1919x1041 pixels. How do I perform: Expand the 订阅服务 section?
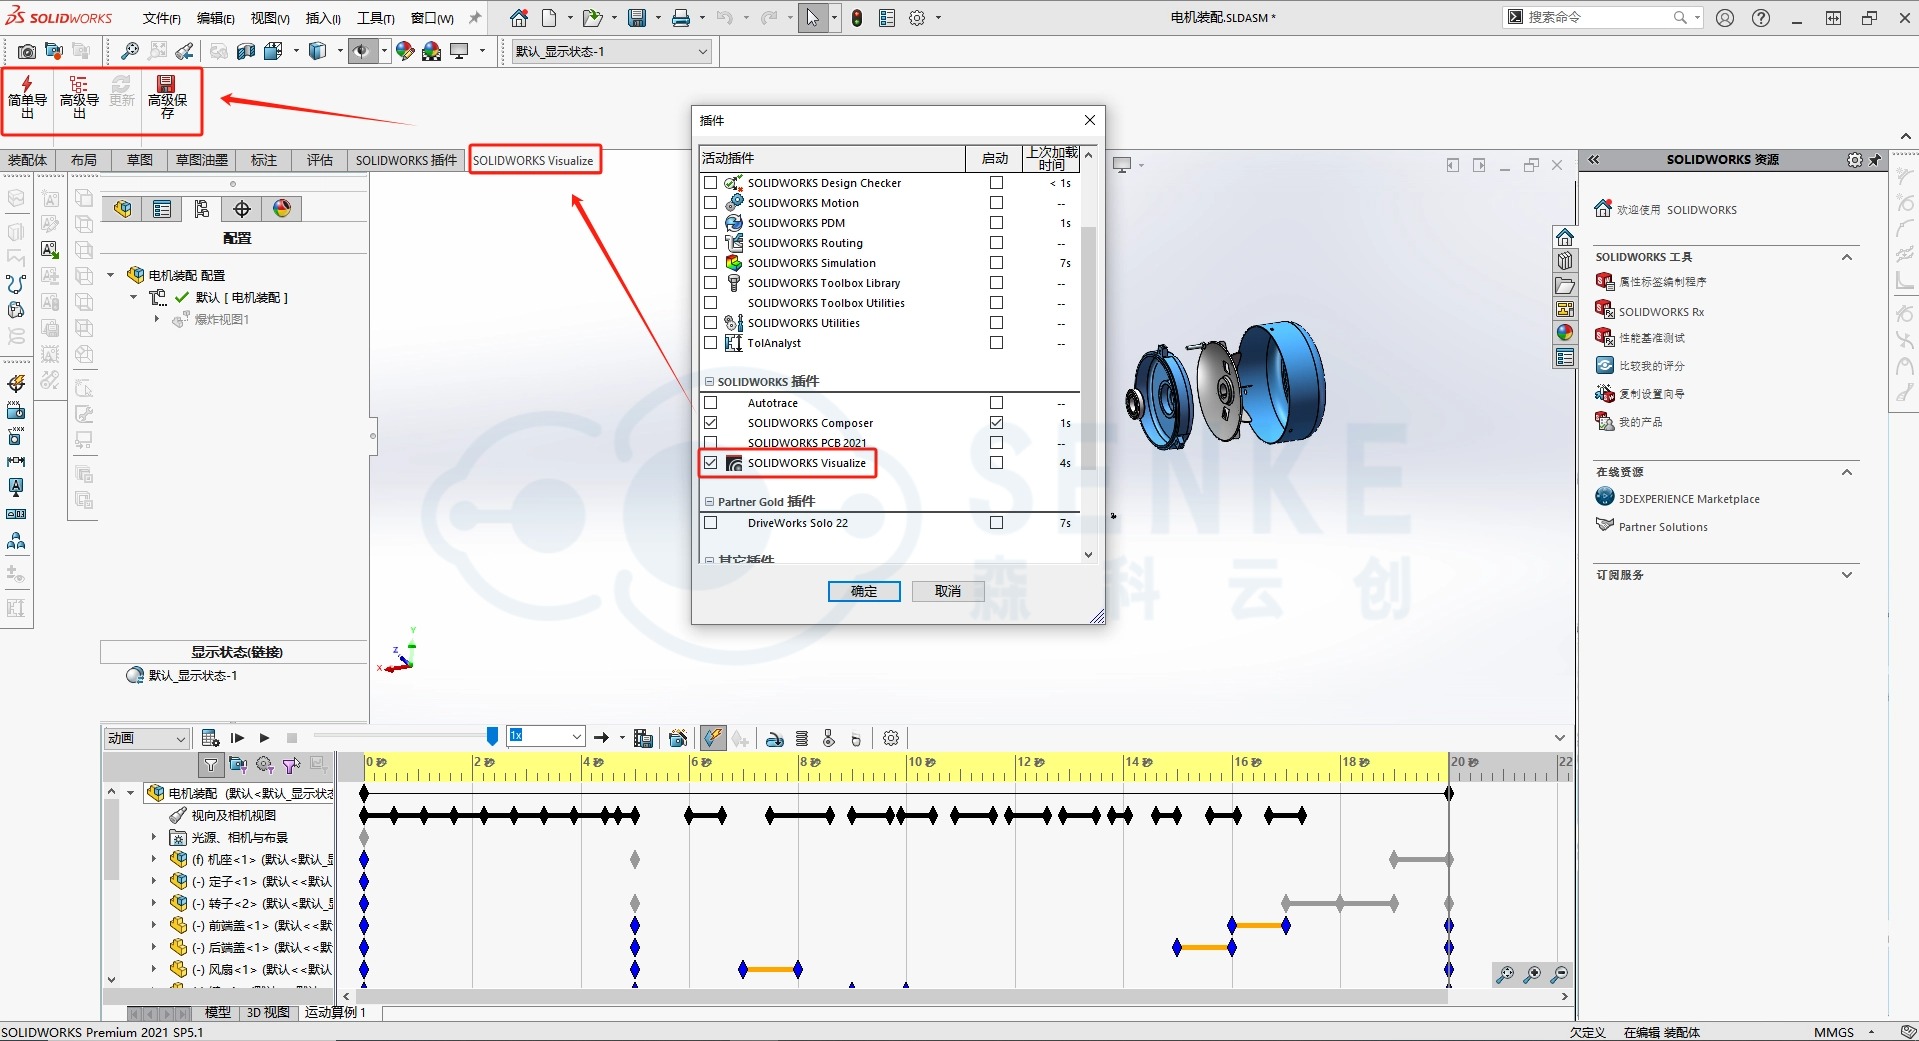tap(1847, 575)
